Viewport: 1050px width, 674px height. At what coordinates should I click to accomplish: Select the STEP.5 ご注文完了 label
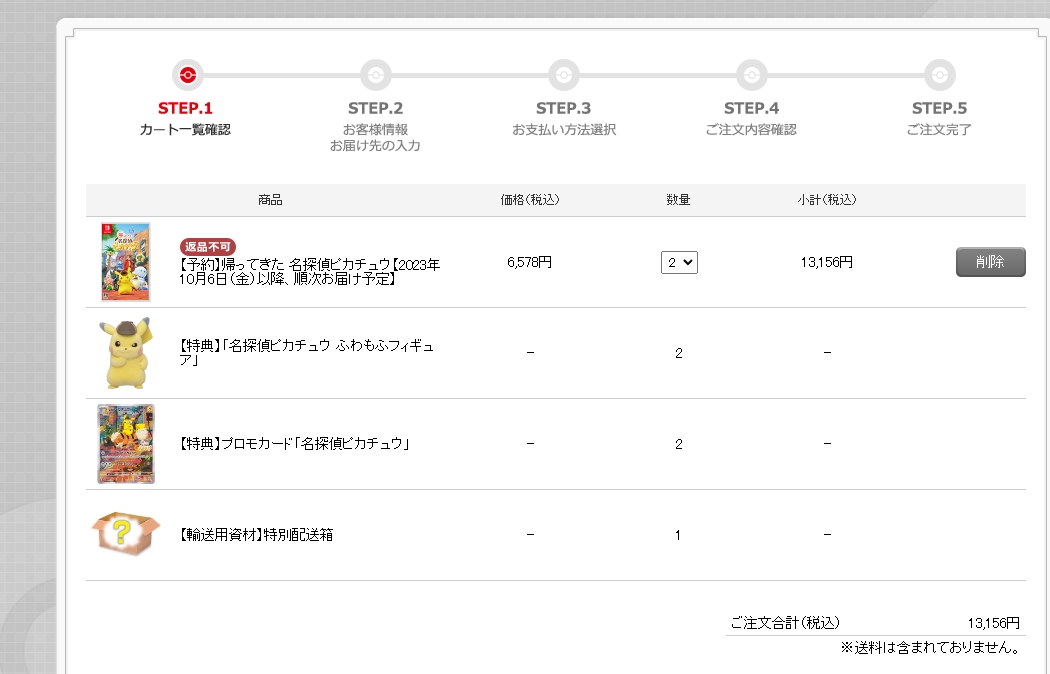click(939, 129)
